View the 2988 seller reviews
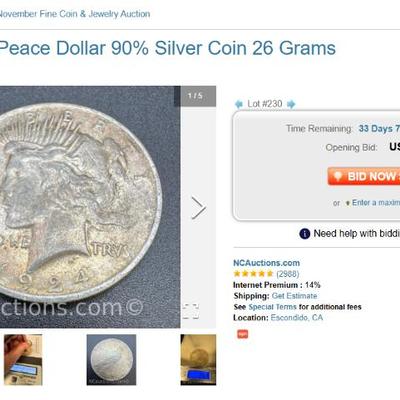The image size is (400, 400). pyautogui.click(x=288, y=274)
